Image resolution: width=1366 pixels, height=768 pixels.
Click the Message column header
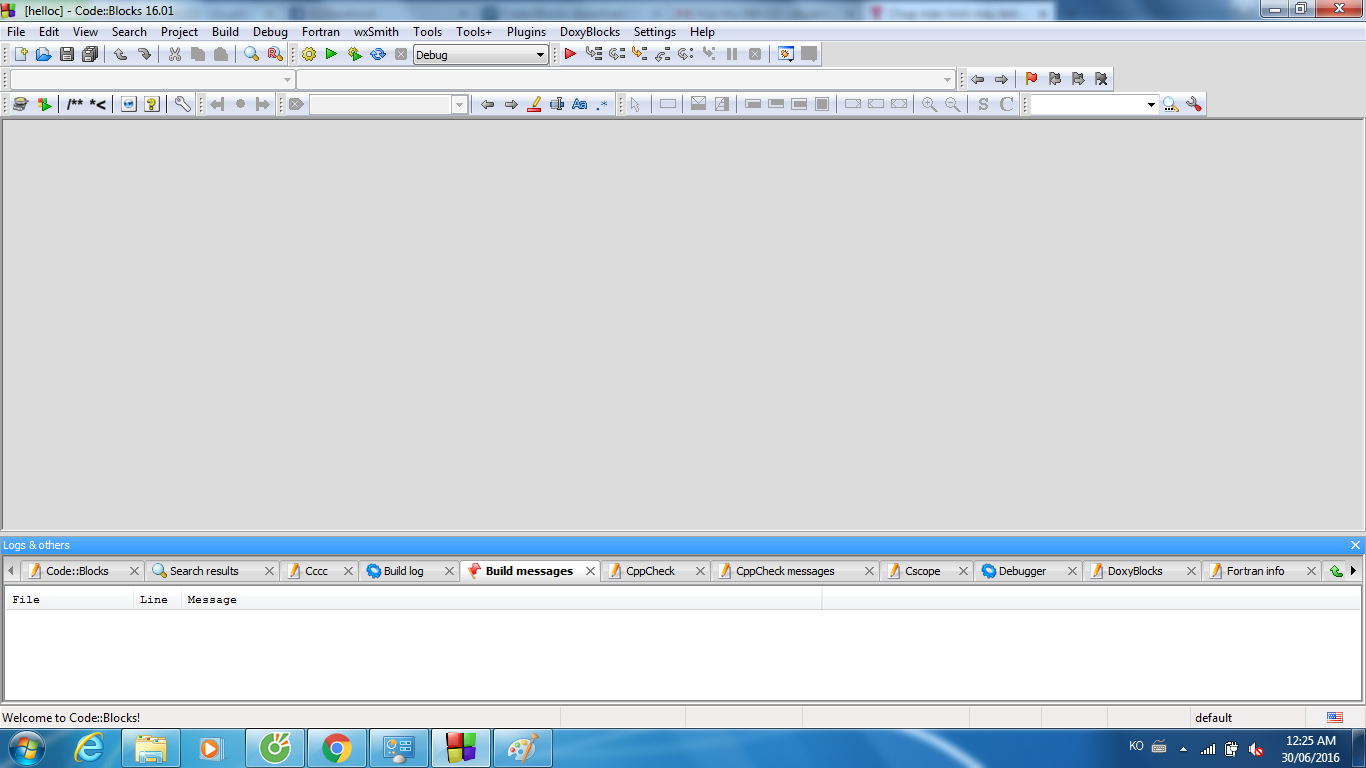tap(212, 599)
